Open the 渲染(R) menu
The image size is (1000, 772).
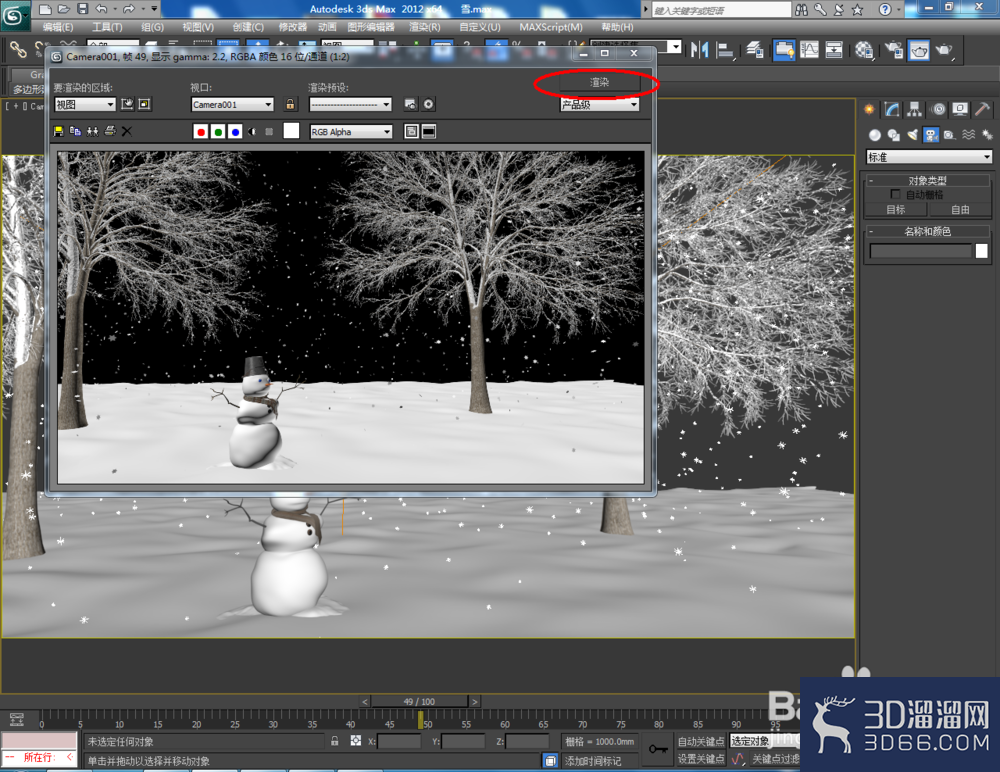click(x=425, y=27)
